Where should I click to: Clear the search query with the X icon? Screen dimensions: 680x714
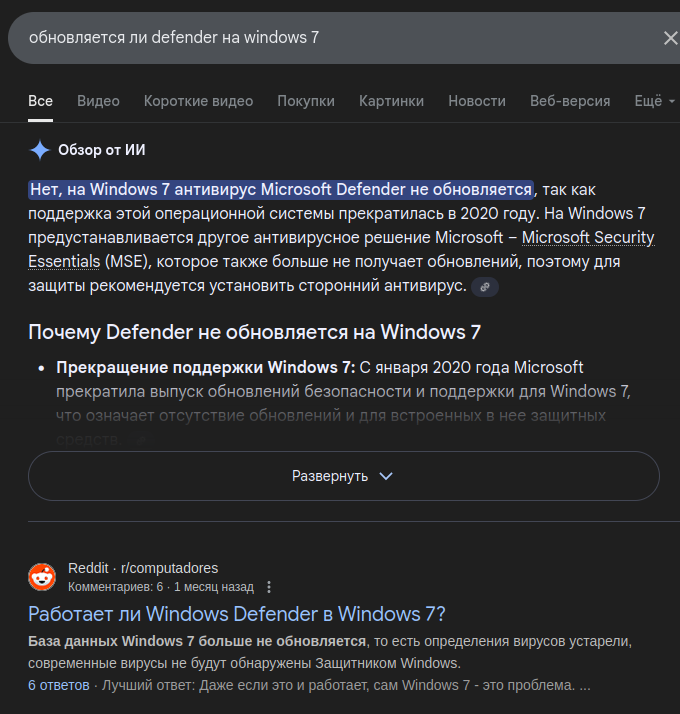(x=670, y=38)
